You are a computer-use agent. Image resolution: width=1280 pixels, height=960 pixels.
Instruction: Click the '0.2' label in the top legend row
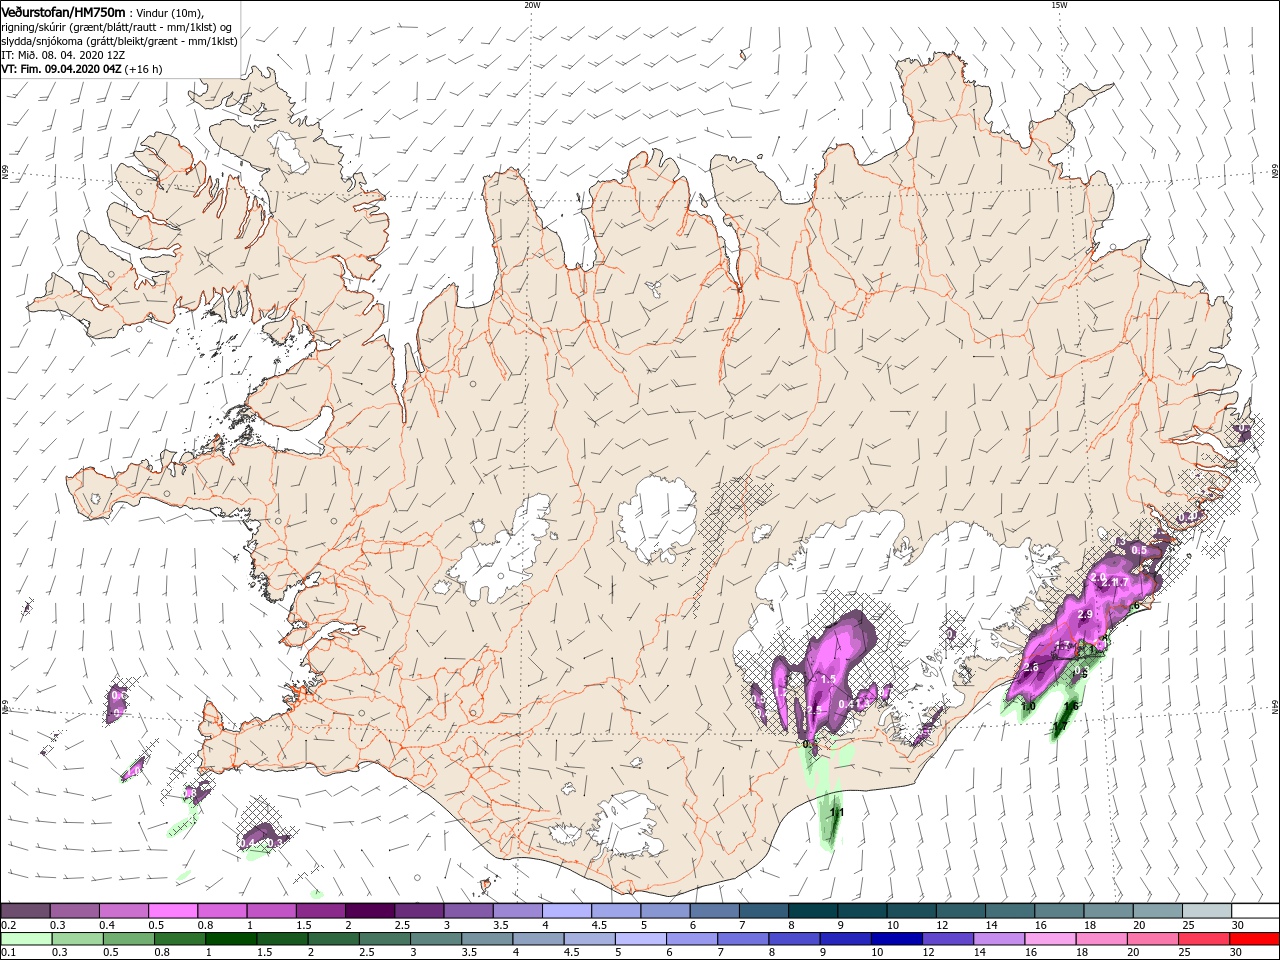coord(7,925)
